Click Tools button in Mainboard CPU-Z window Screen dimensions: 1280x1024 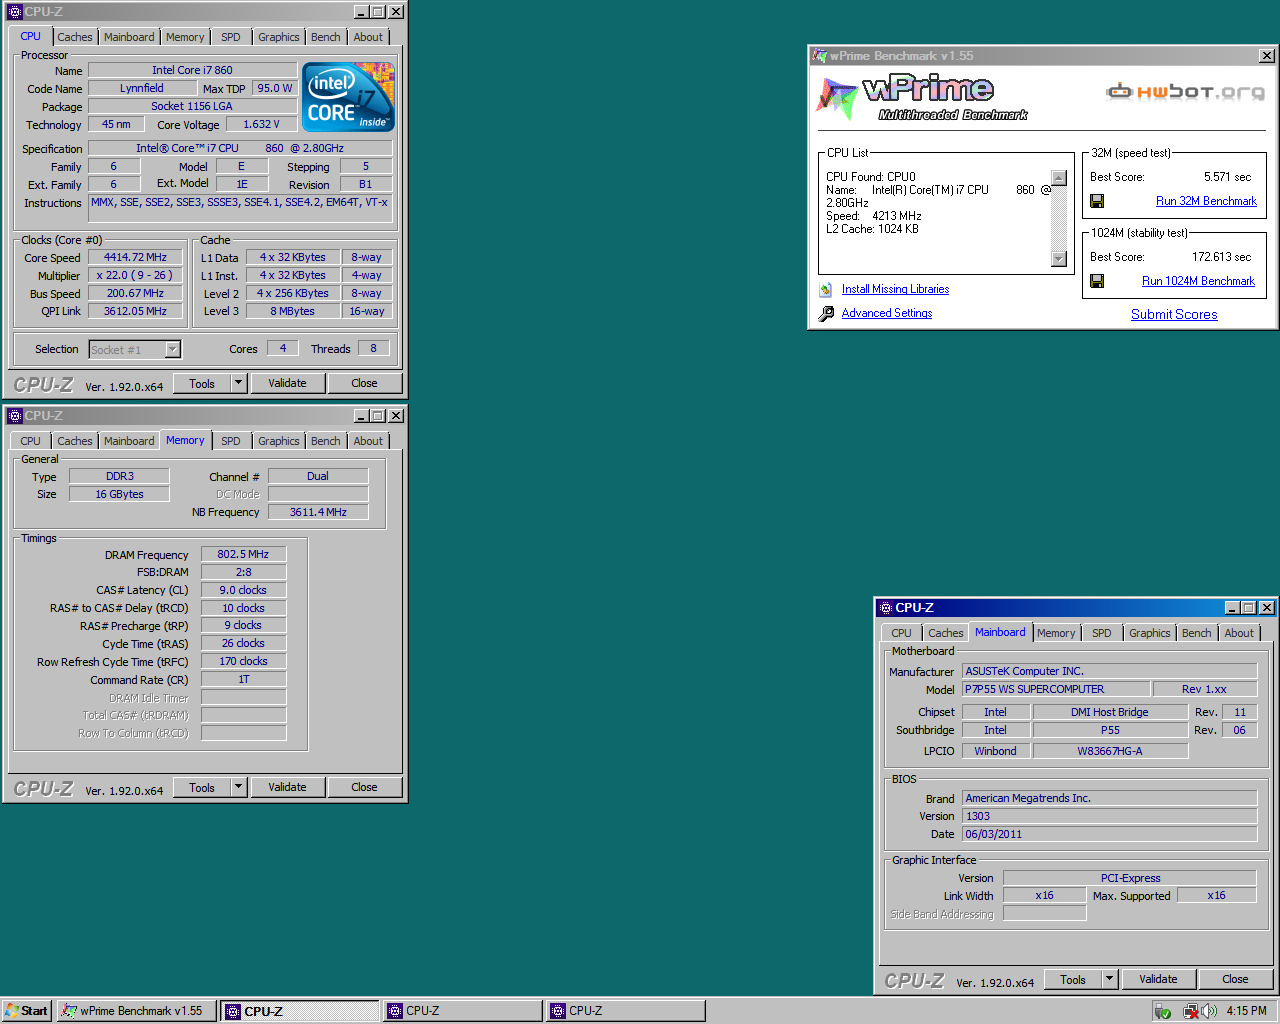(1073, 979)
